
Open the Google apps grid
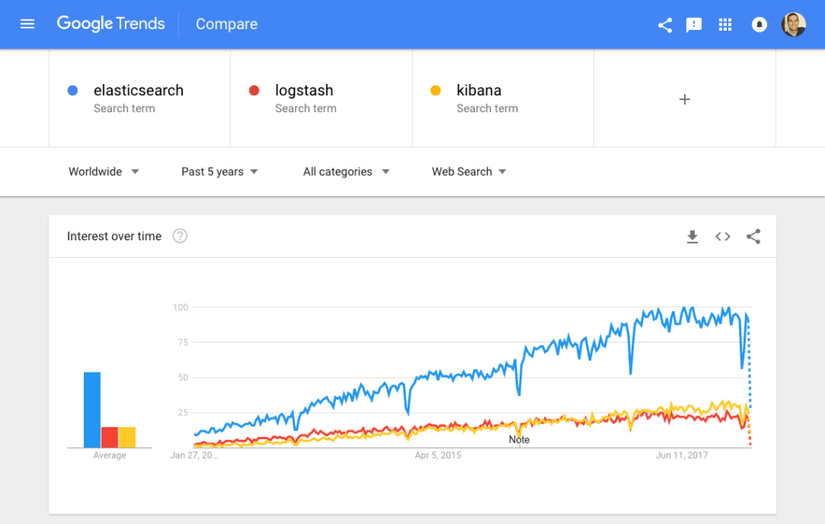click(x=726, y=25)
